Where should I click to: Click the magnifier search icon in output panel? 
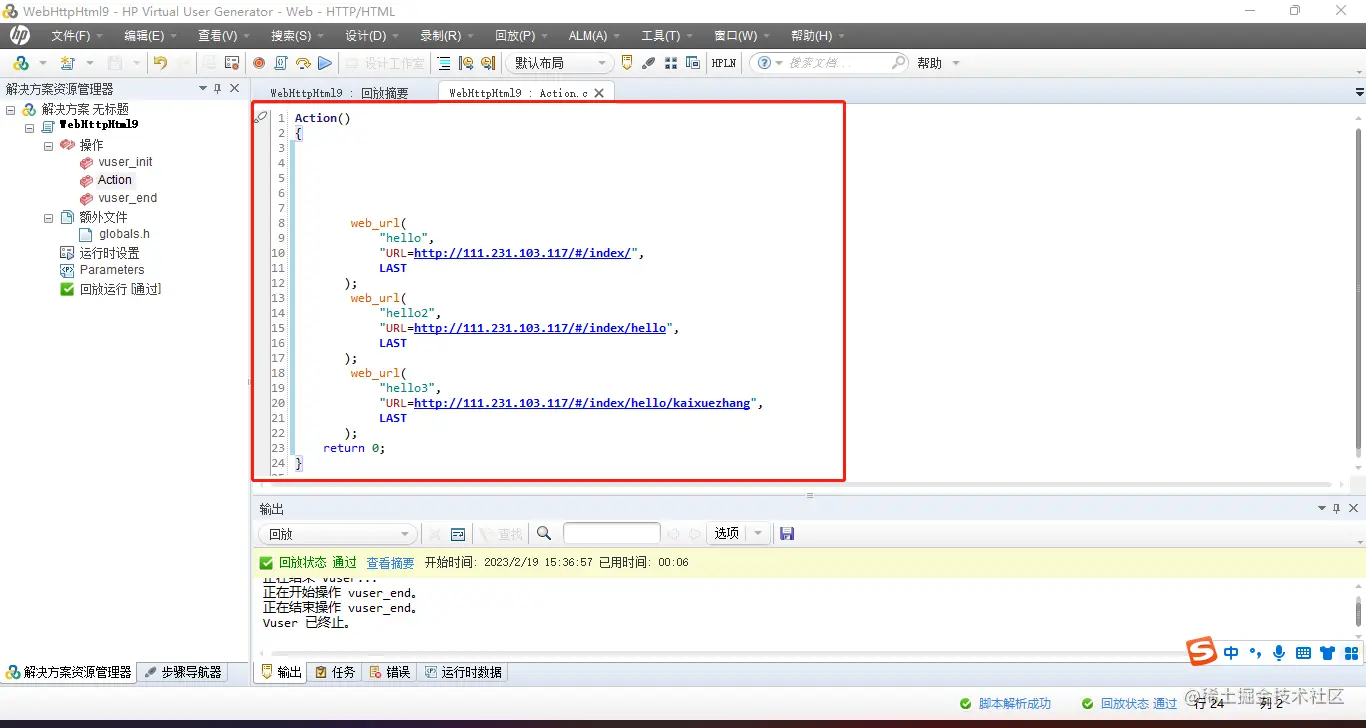[543, 531]
